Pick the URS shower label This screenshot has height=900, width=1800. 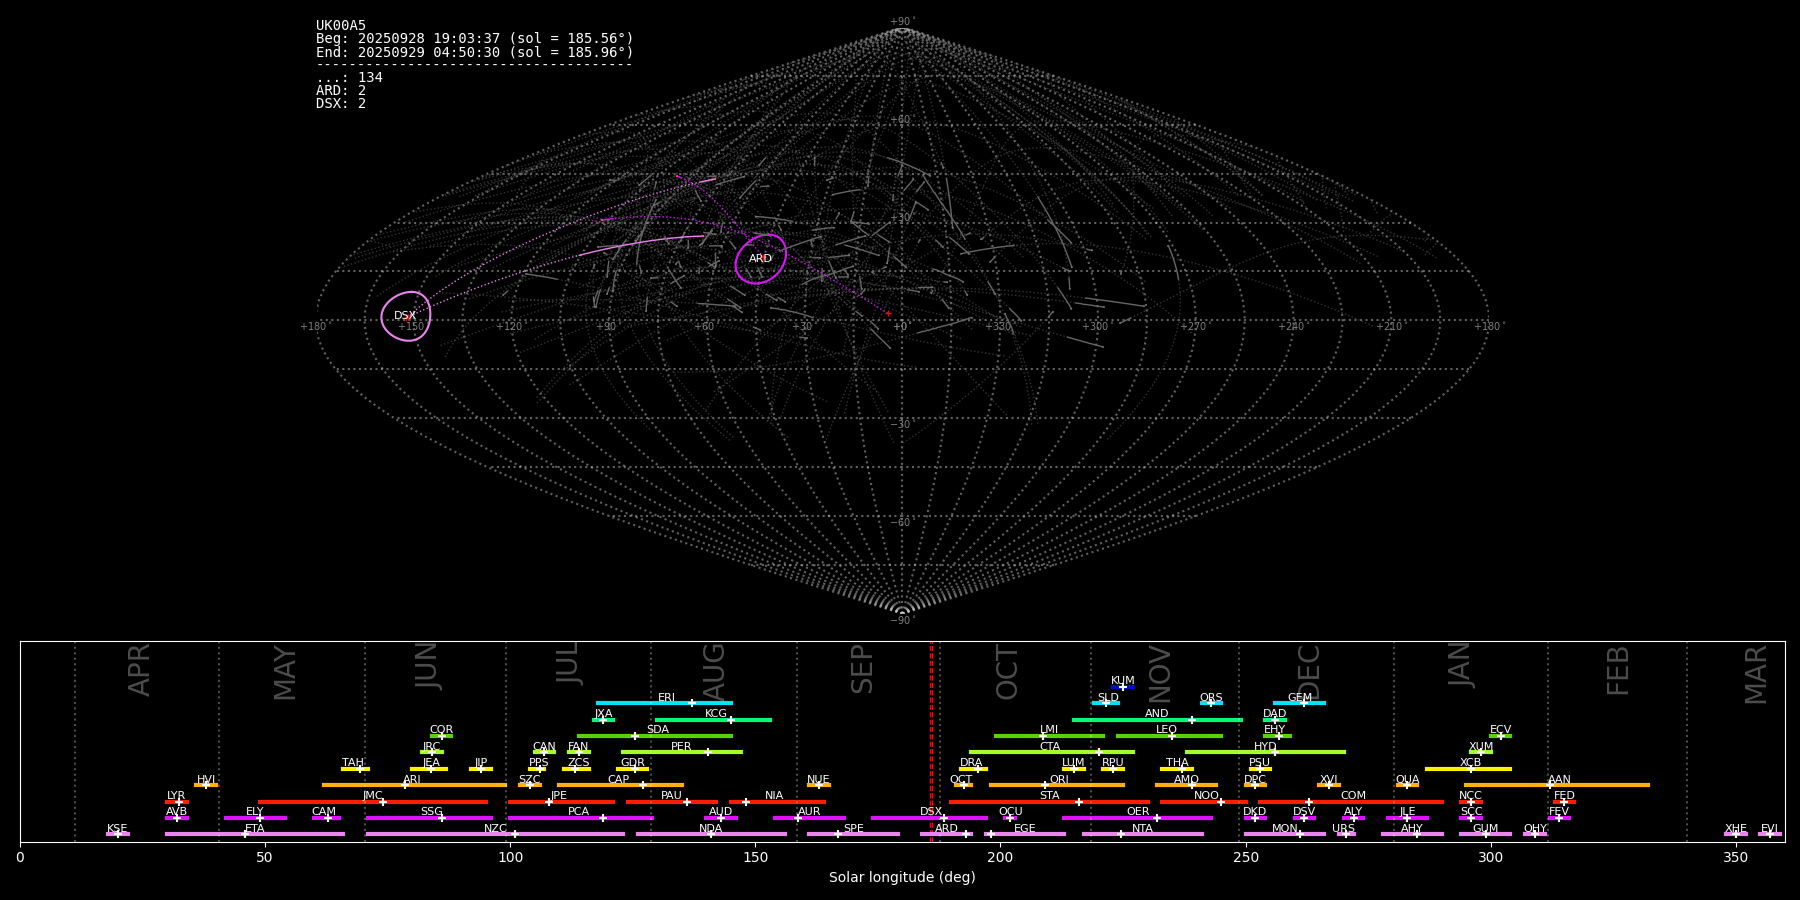click(x=1343, y=829)
